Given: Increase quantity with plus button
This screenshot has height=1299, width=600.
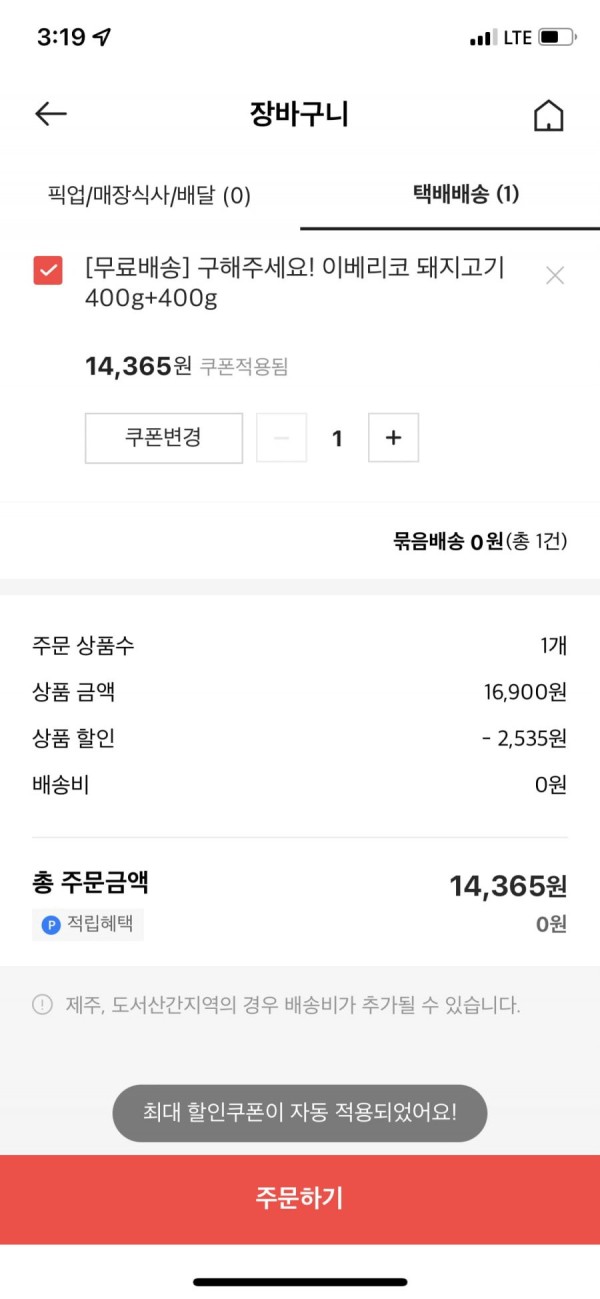Looking at the screenshot, I should tap(394, 438).
